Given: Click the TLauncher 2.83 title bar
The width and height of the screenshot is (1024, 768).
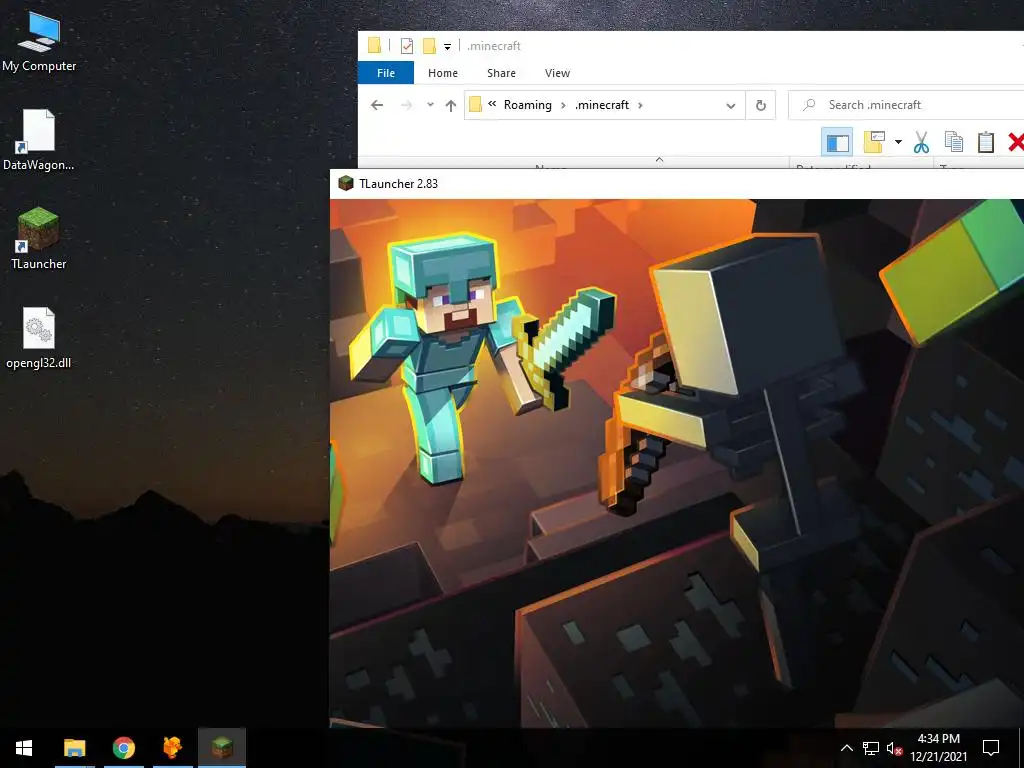Looking at the screenshot, I should [x=677, y=184].
